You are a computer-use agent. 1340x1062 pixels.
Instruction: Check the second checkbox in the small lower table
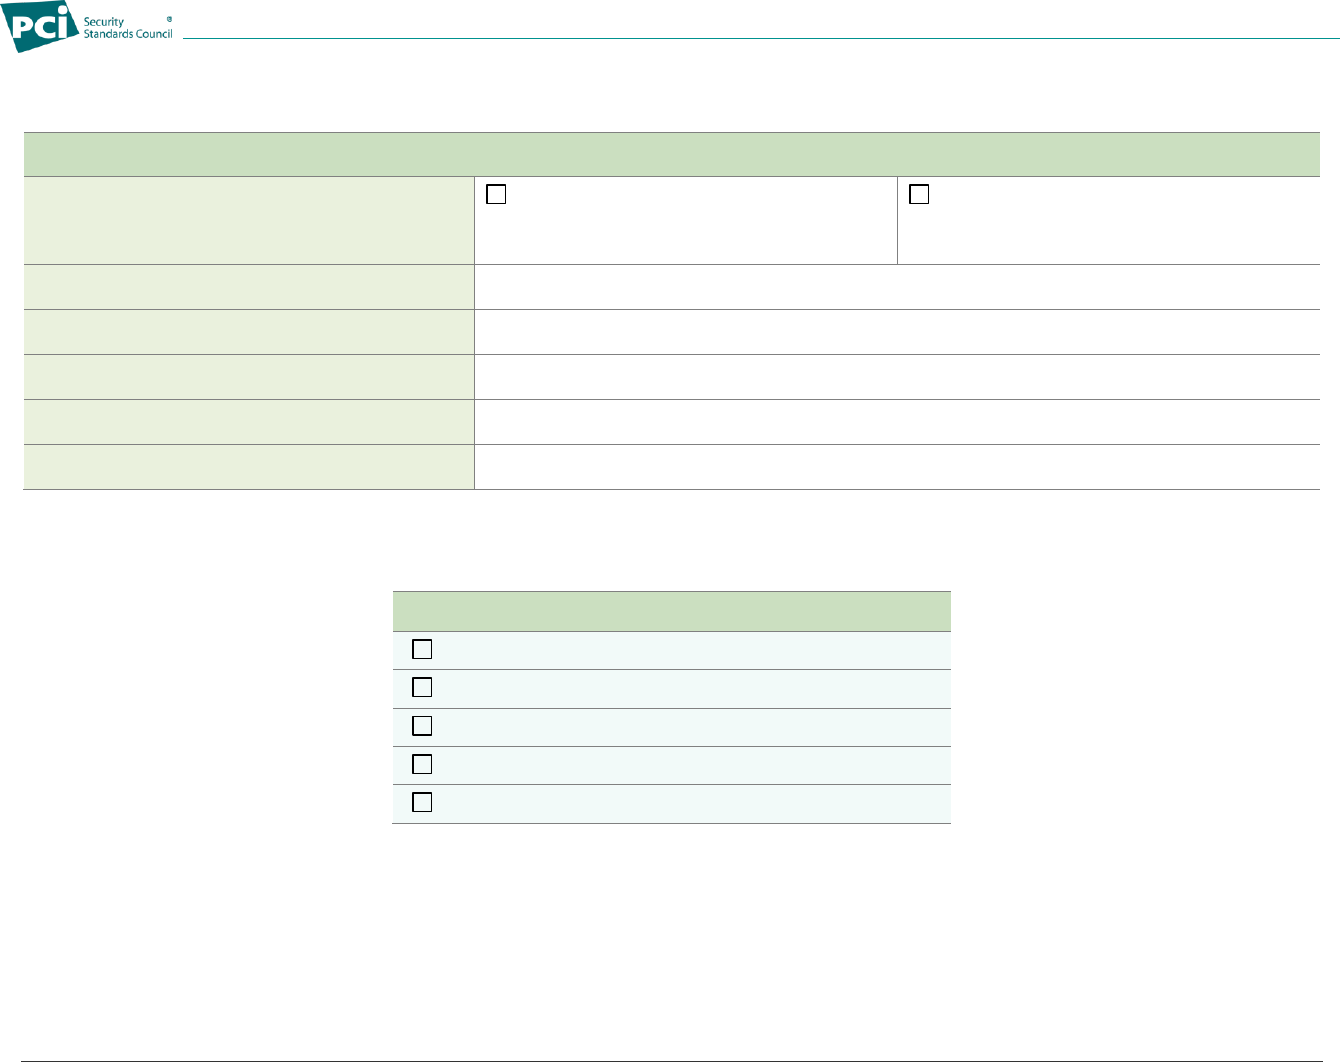(422, 688)
